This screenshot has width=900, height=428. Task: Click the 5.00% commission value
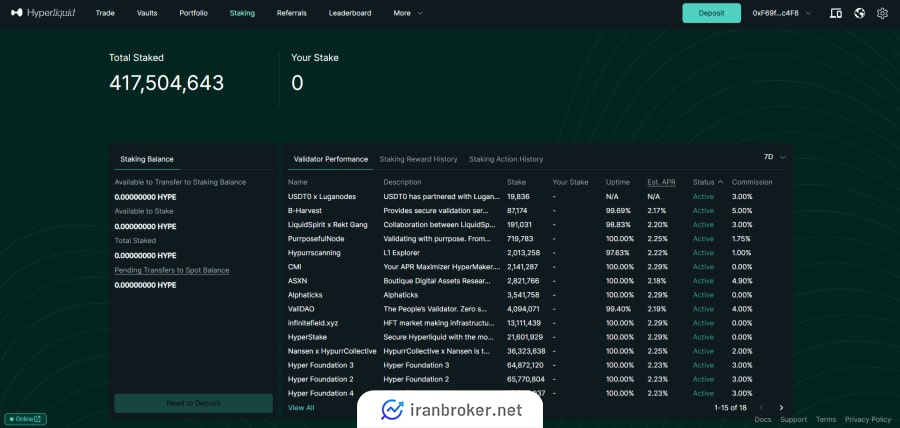(x=742, y=211)
